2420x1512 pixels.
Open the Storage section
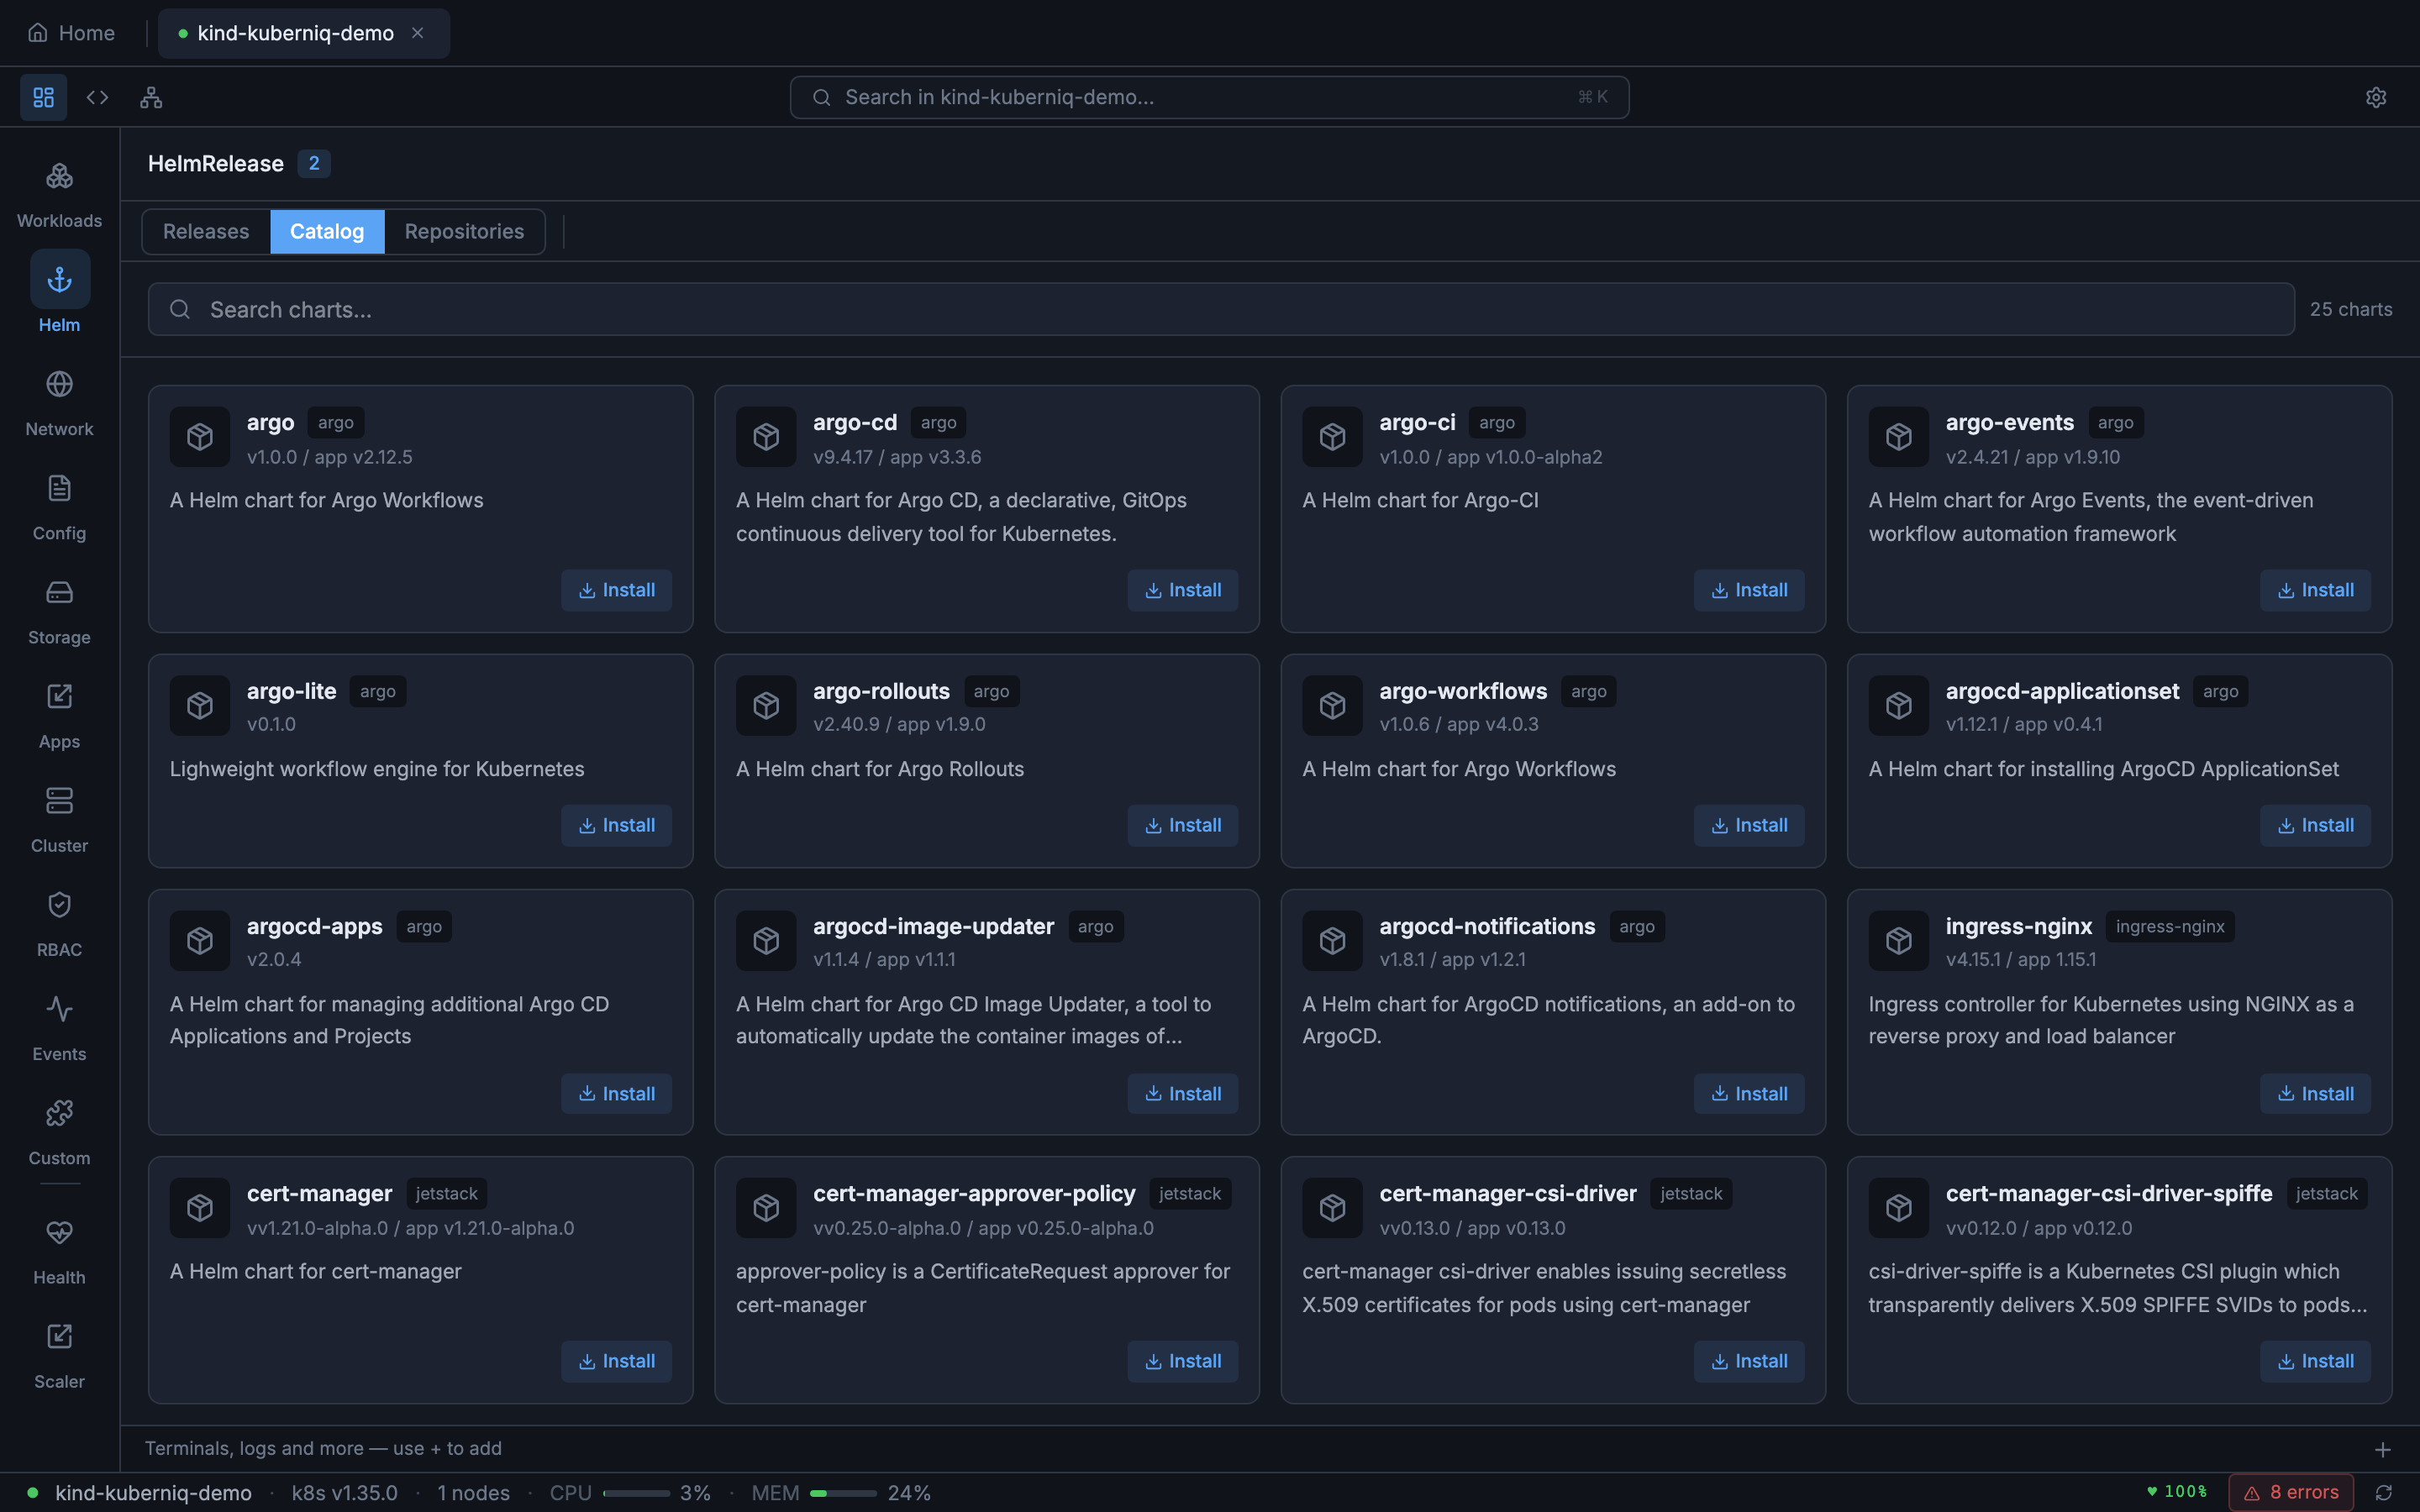click(x=59, y=609)
